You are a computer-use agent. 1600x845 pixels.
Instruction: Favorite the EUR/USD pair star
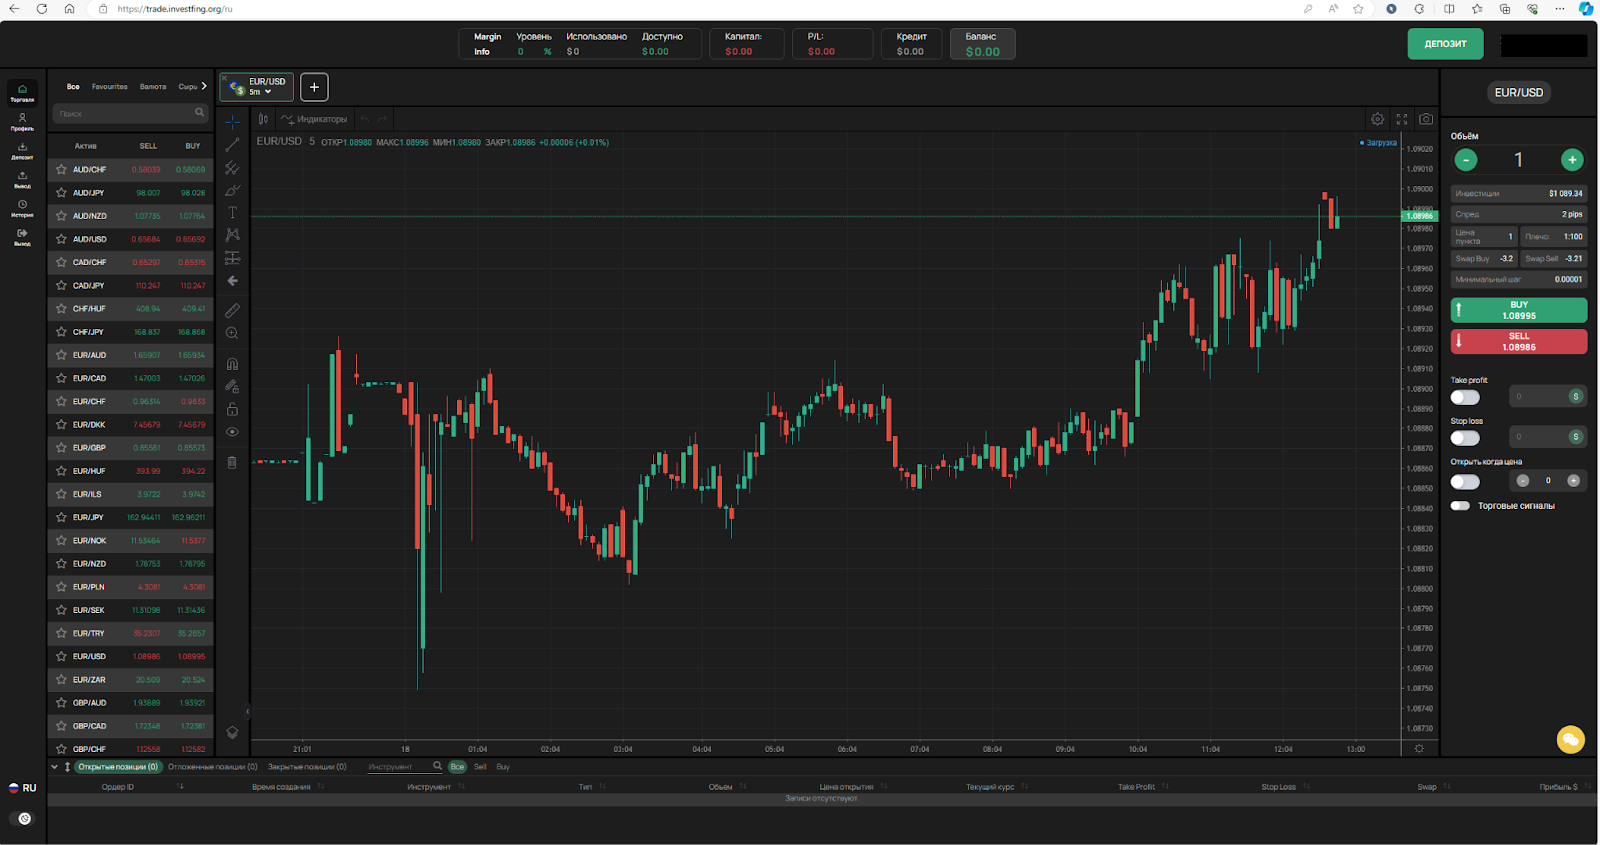click(x=61, y=657)
